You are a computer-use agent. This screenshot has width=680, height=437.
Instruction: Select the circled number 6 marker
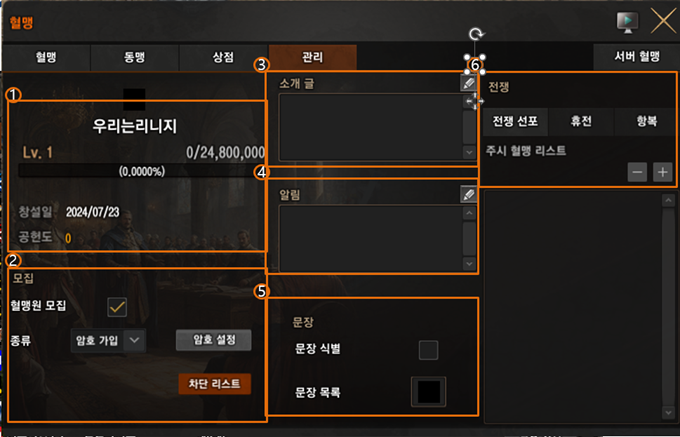[x=475, y=65]
